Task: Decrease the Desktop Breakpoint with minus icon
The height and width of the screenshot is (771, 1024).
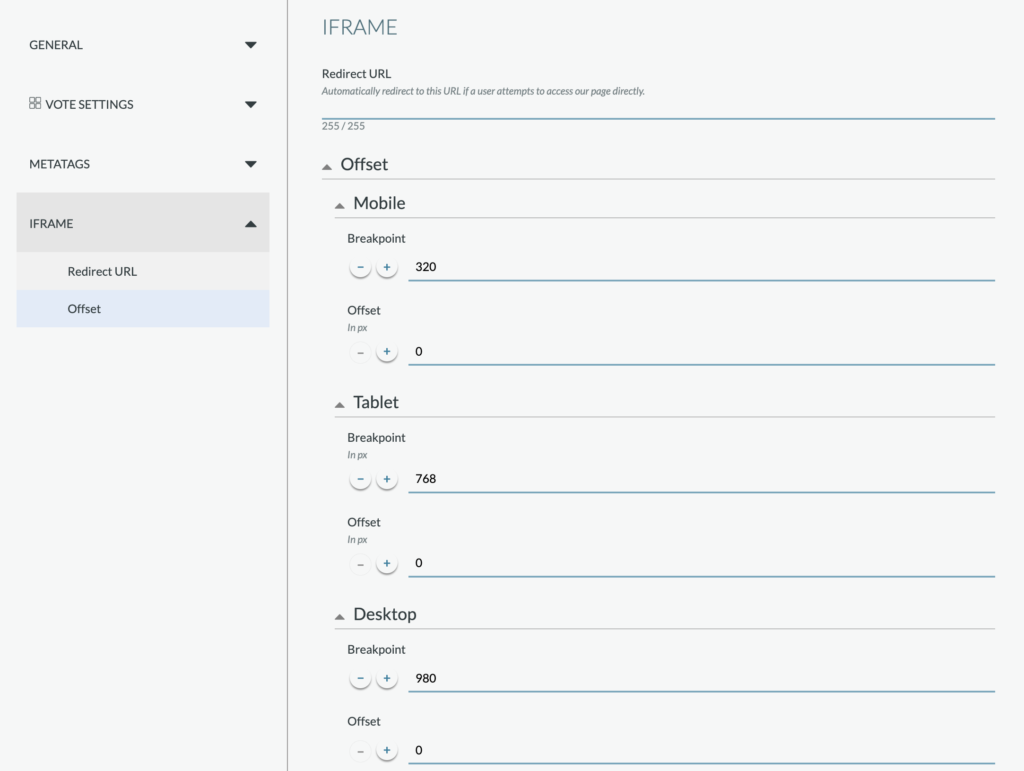Action: point(360,678)
